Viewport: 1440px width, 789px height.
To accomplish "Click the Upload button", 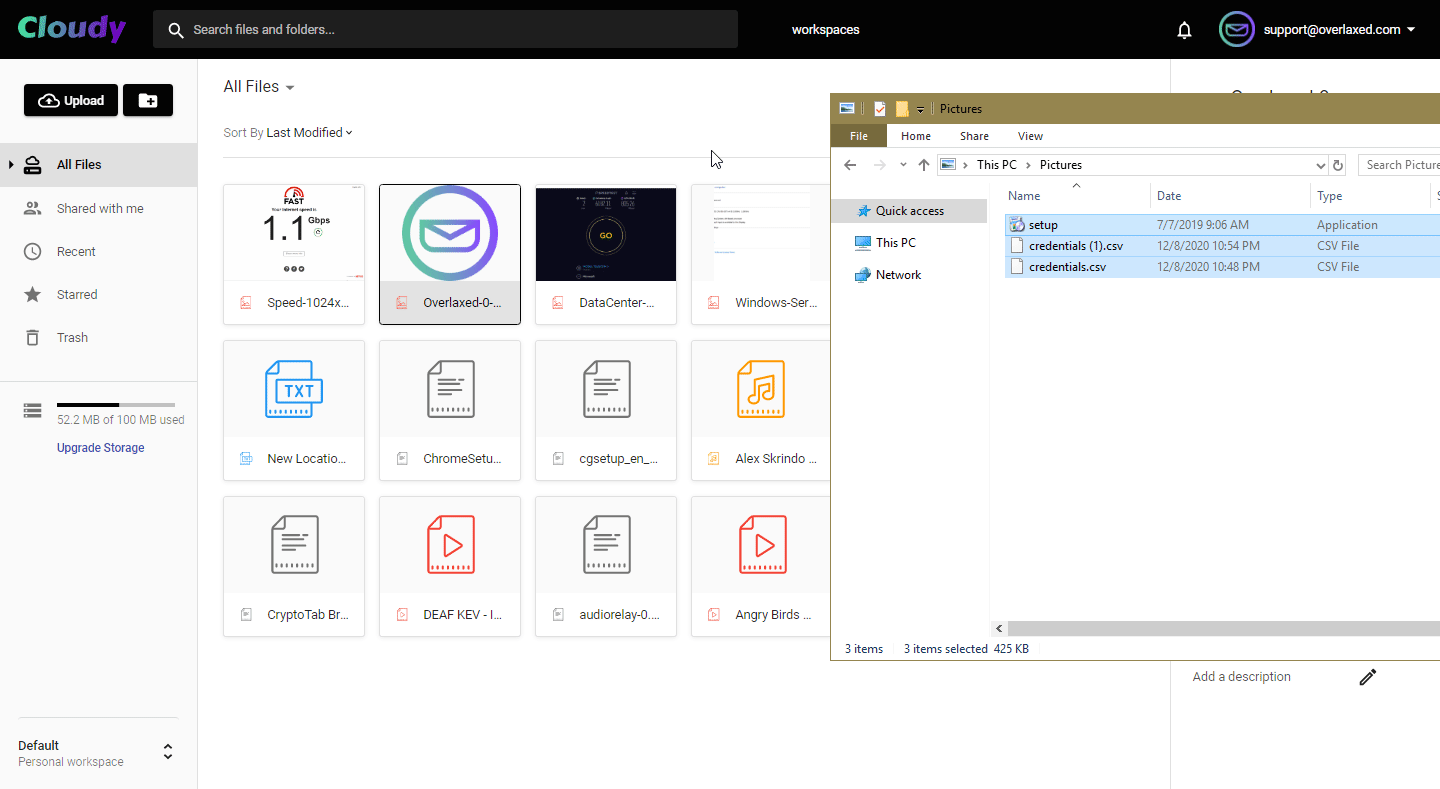I will click(71, 100).
